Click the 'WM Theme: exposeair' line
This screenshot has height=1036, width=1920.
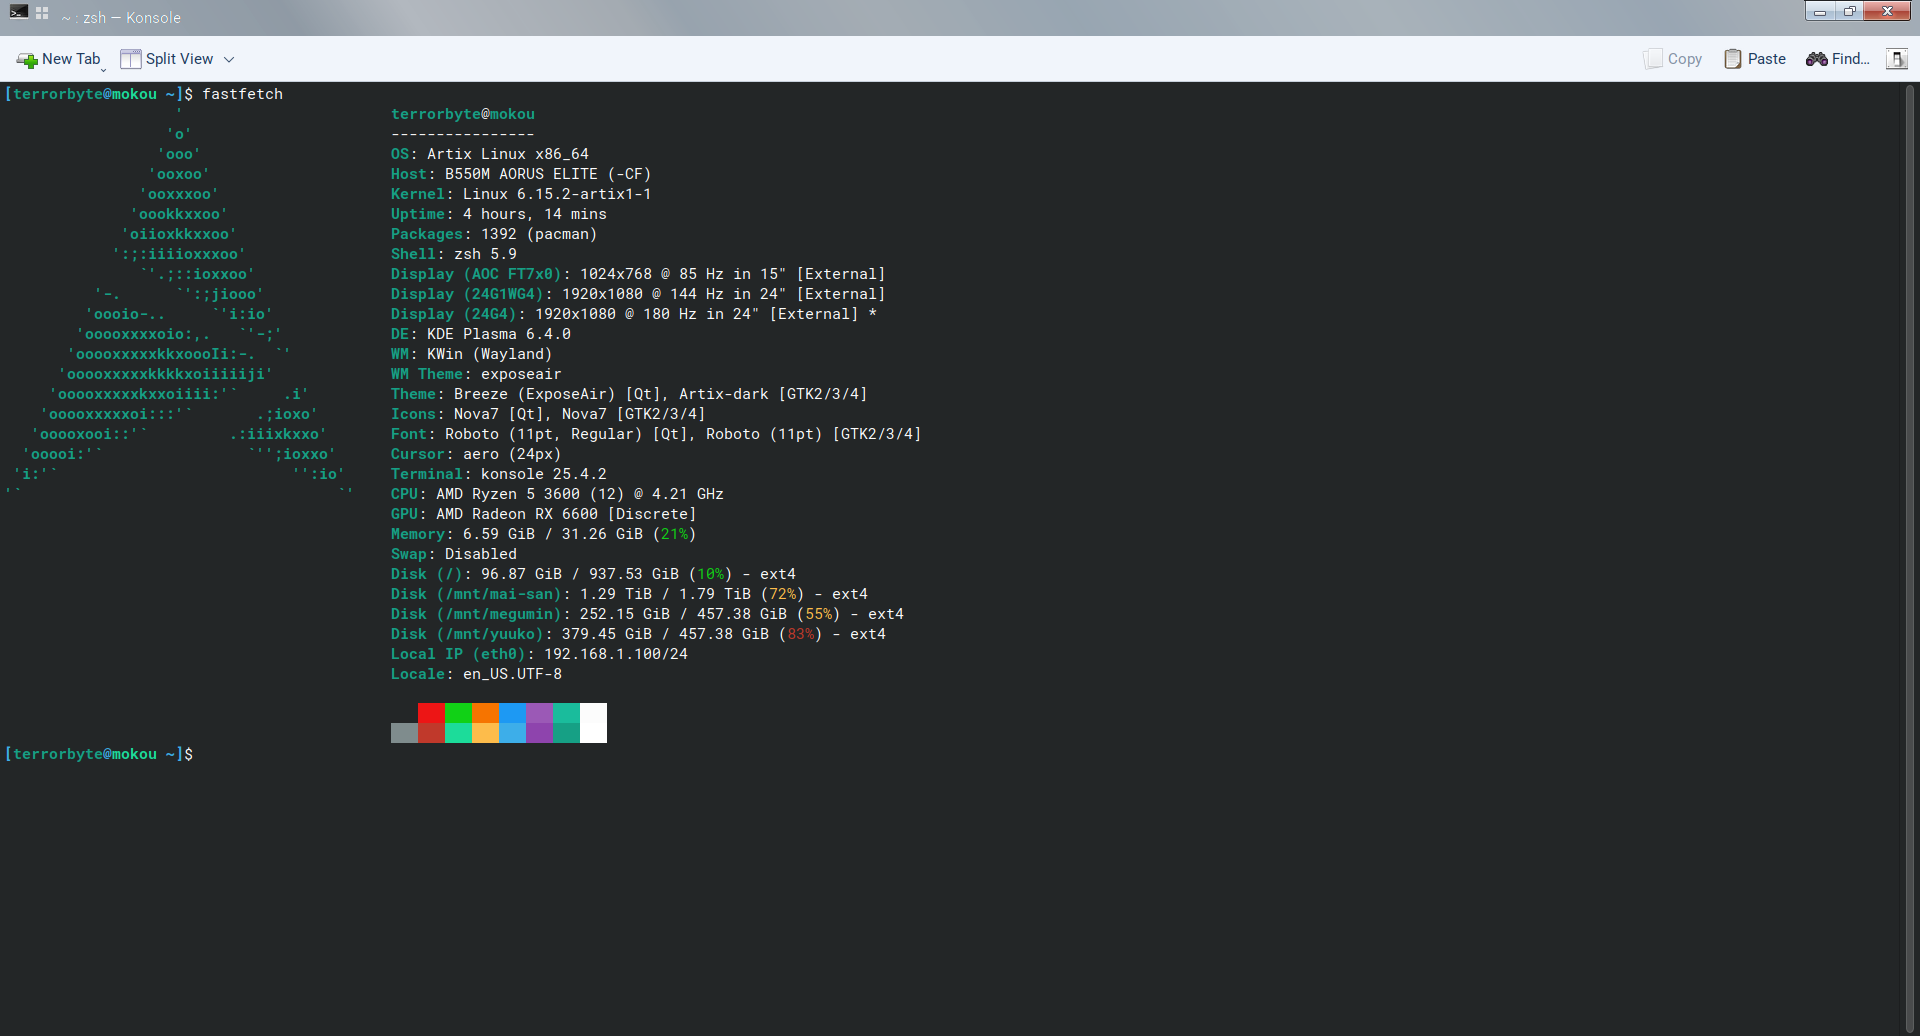tap(476, 374)
